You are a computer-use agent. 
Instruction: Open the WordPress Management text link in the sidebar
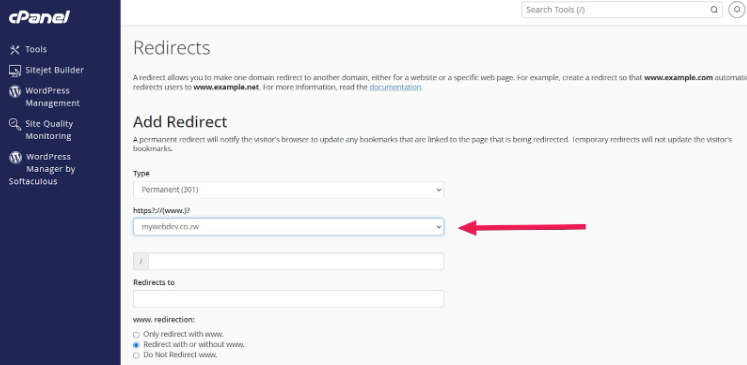point(52,97)
